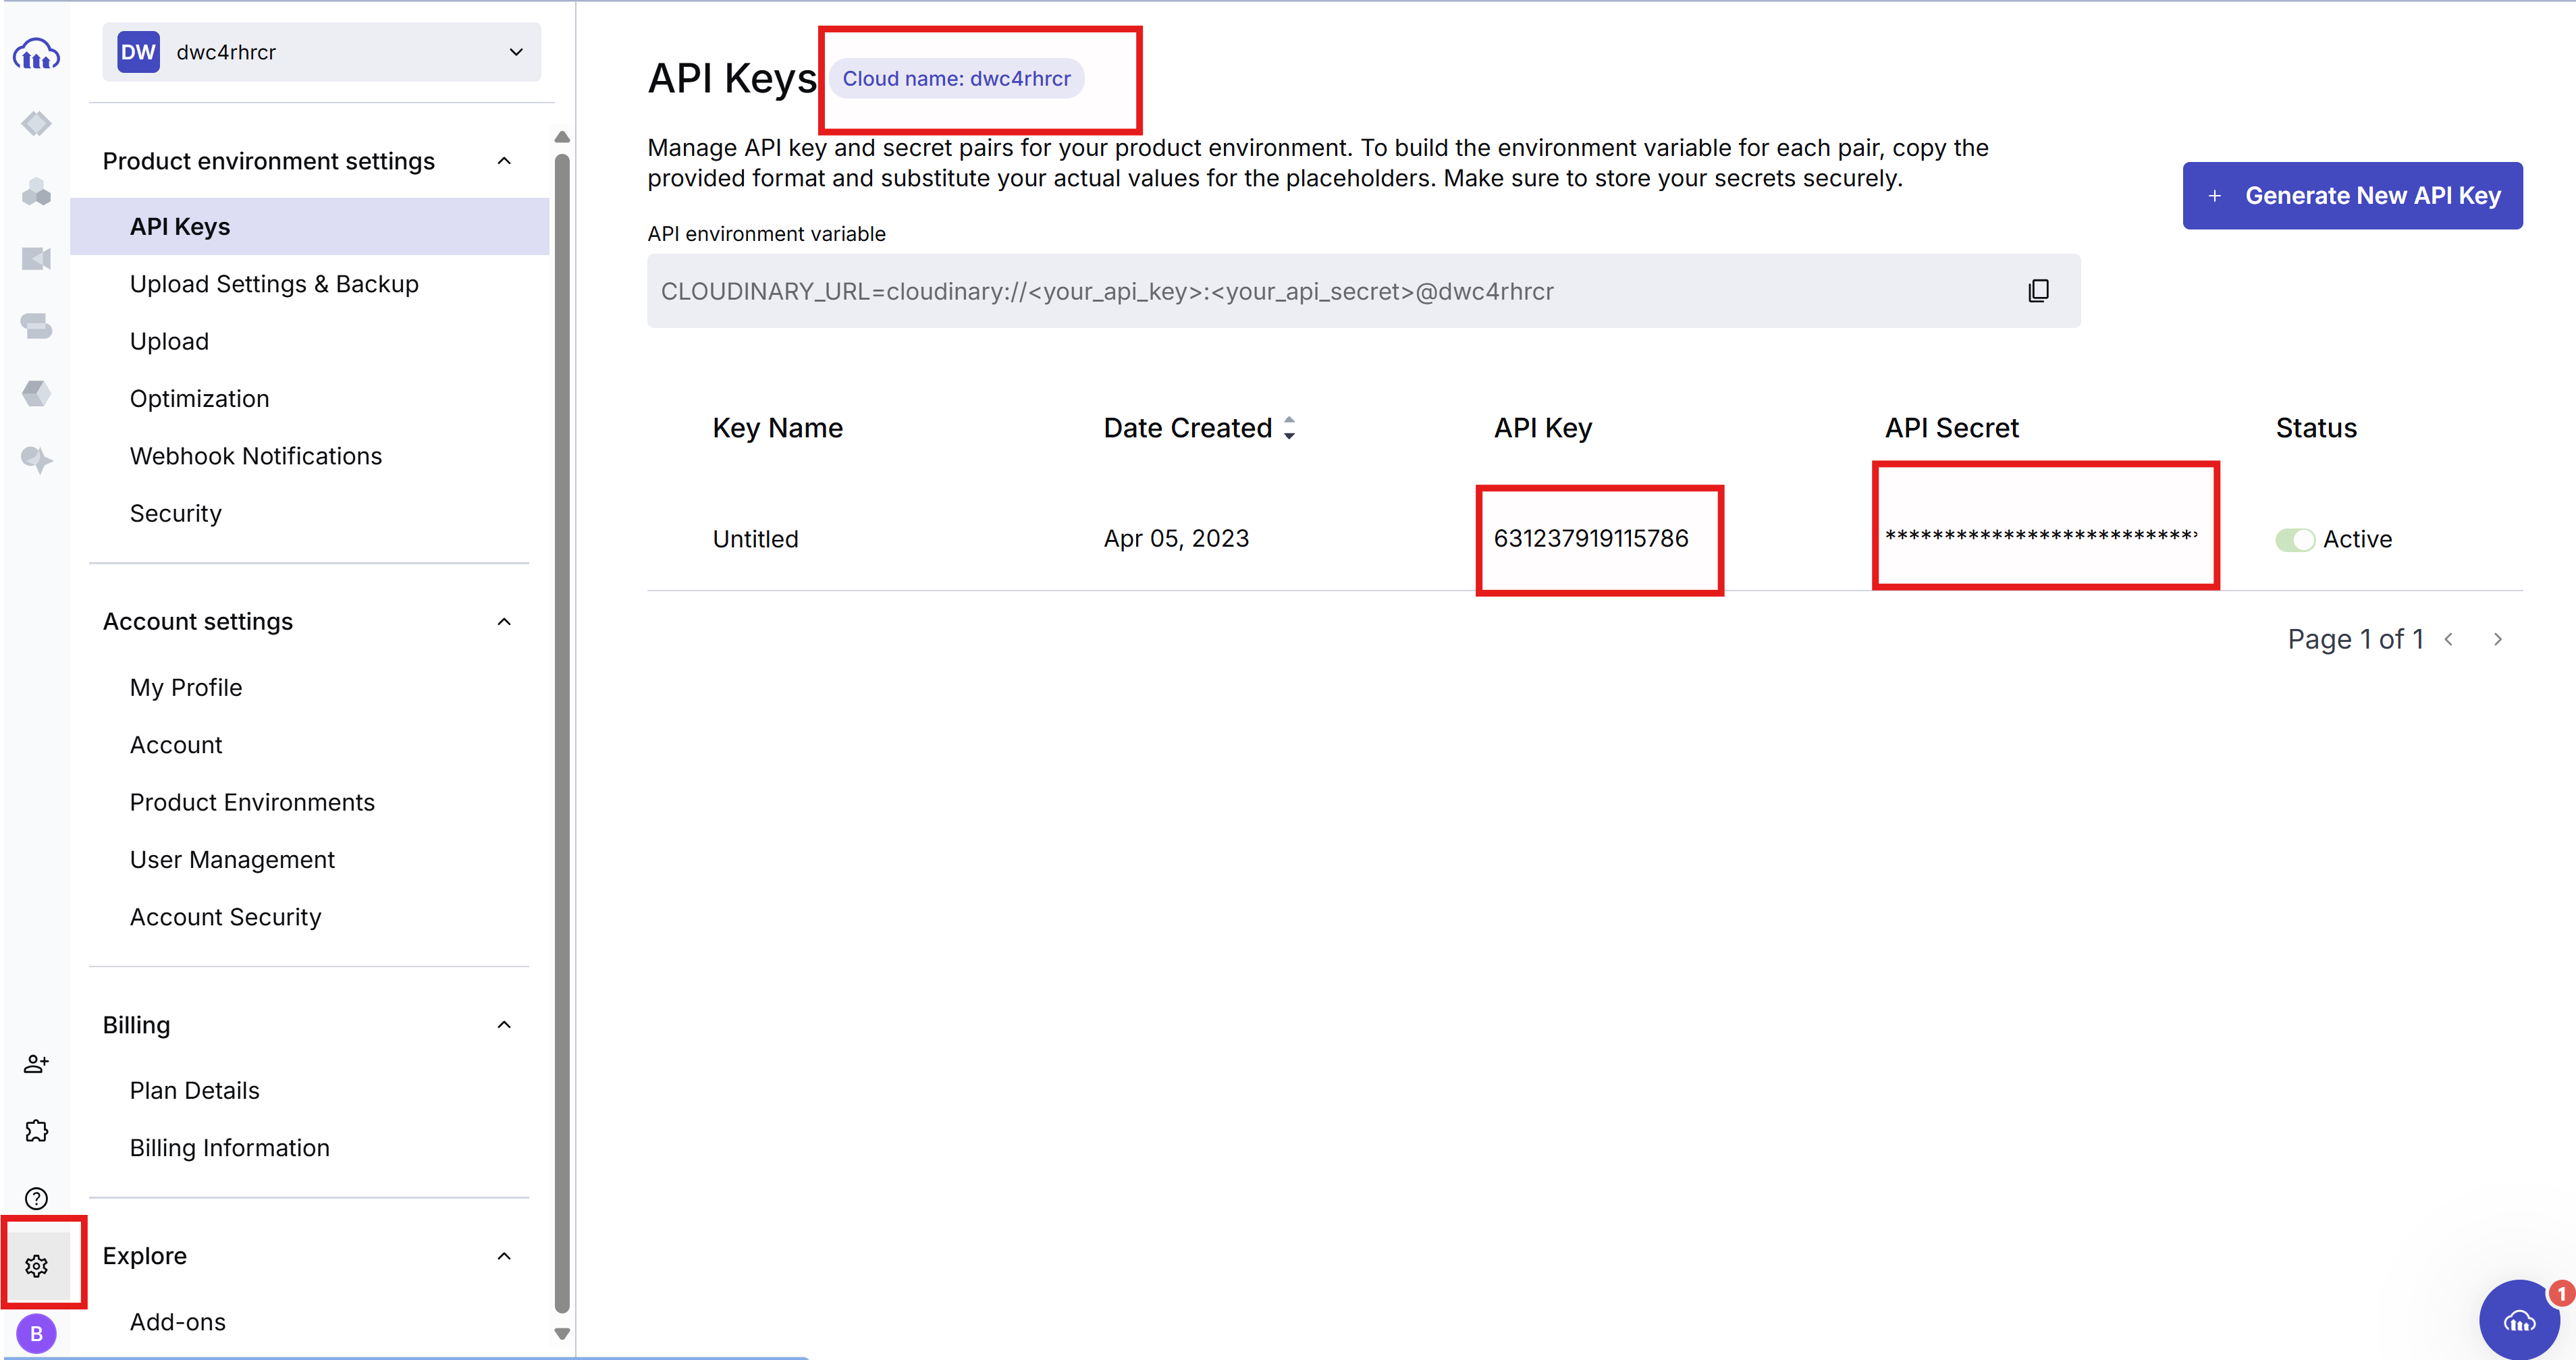2576x1360 pixels.
Task: Open Account Security page
Action: (226, 917)
